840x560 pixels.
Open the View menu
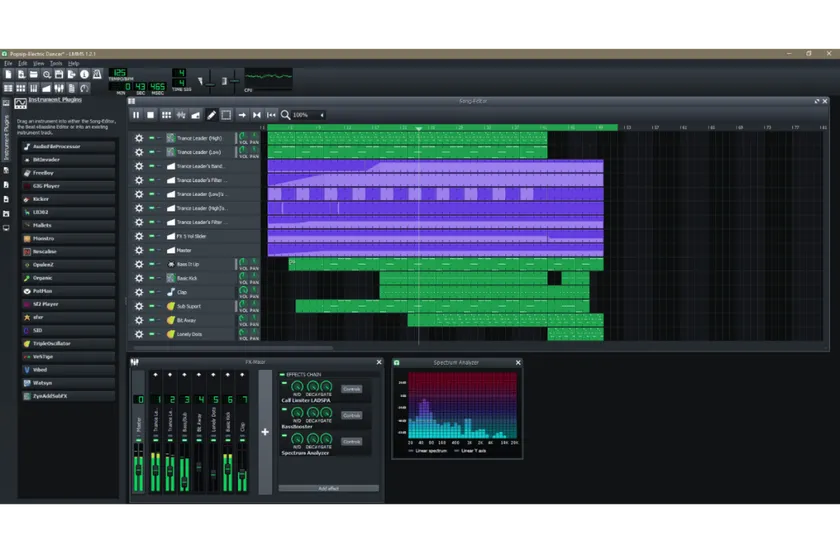[39, 63]
